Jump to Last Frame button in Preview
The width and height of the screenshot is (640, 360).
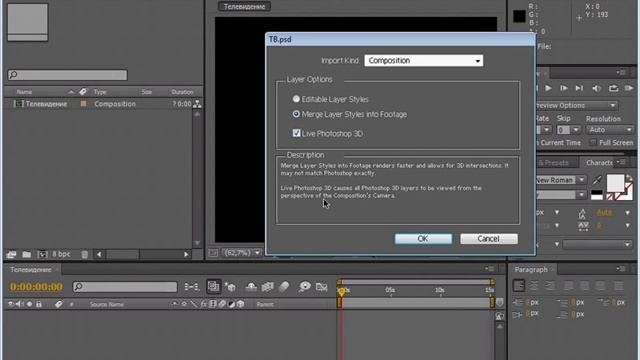tap(579, 88)
